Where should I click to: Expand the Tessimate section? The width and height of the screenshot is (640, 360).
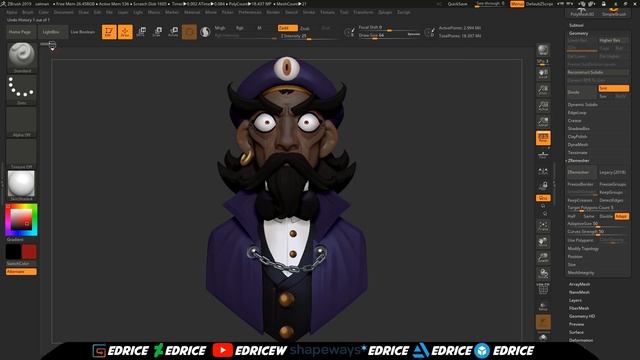pyautogui.click(x=578, y=153)
